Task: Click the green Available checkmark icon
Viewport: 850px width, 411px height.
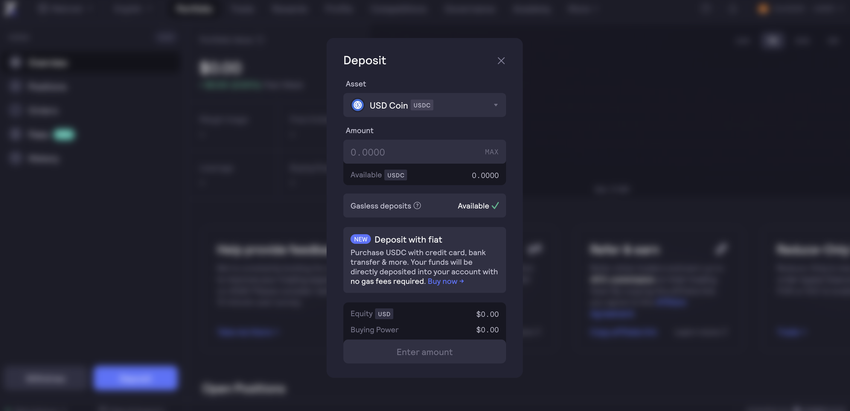Action: coord(495,206)
